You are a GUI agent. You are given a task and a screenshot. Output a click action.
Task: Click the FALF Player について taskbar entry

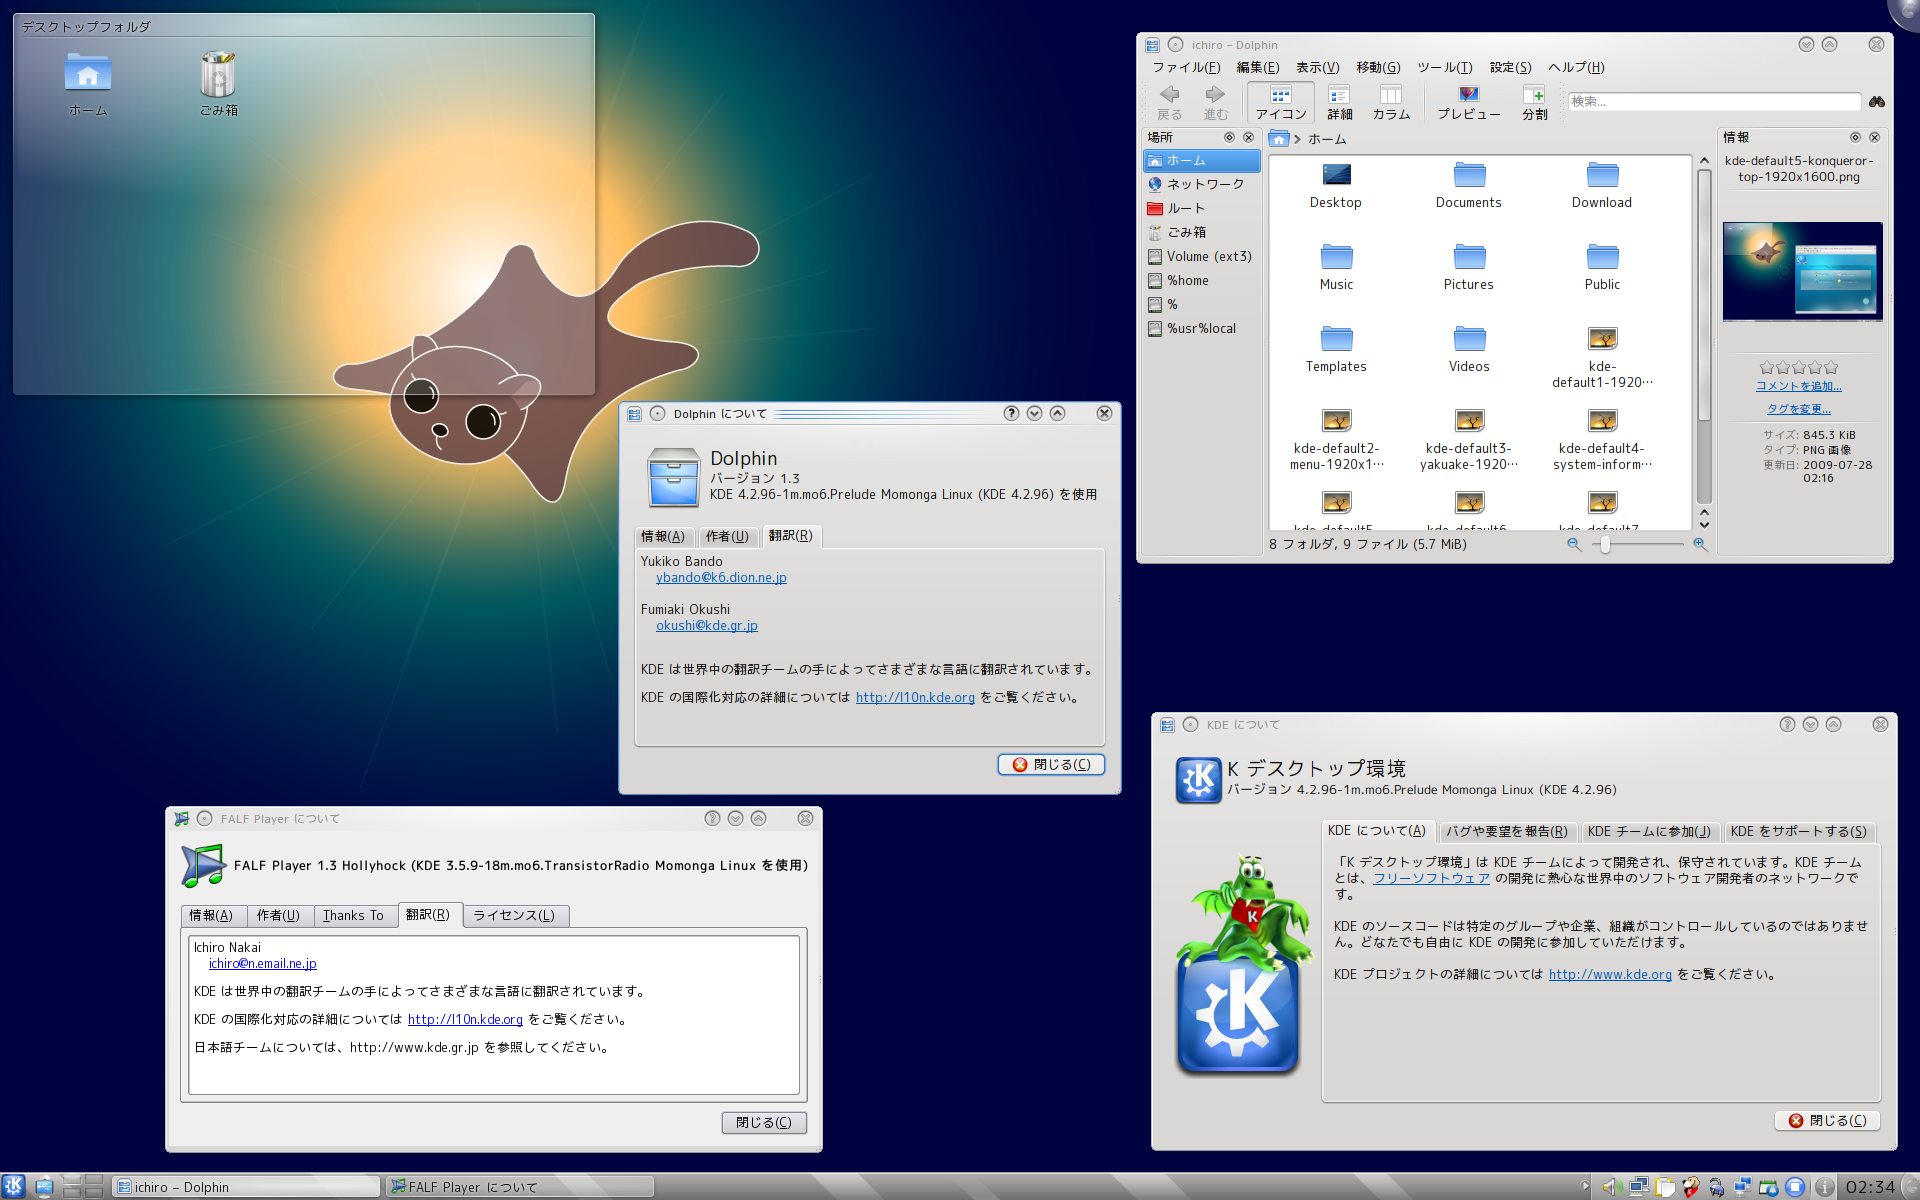[520, 1187]
